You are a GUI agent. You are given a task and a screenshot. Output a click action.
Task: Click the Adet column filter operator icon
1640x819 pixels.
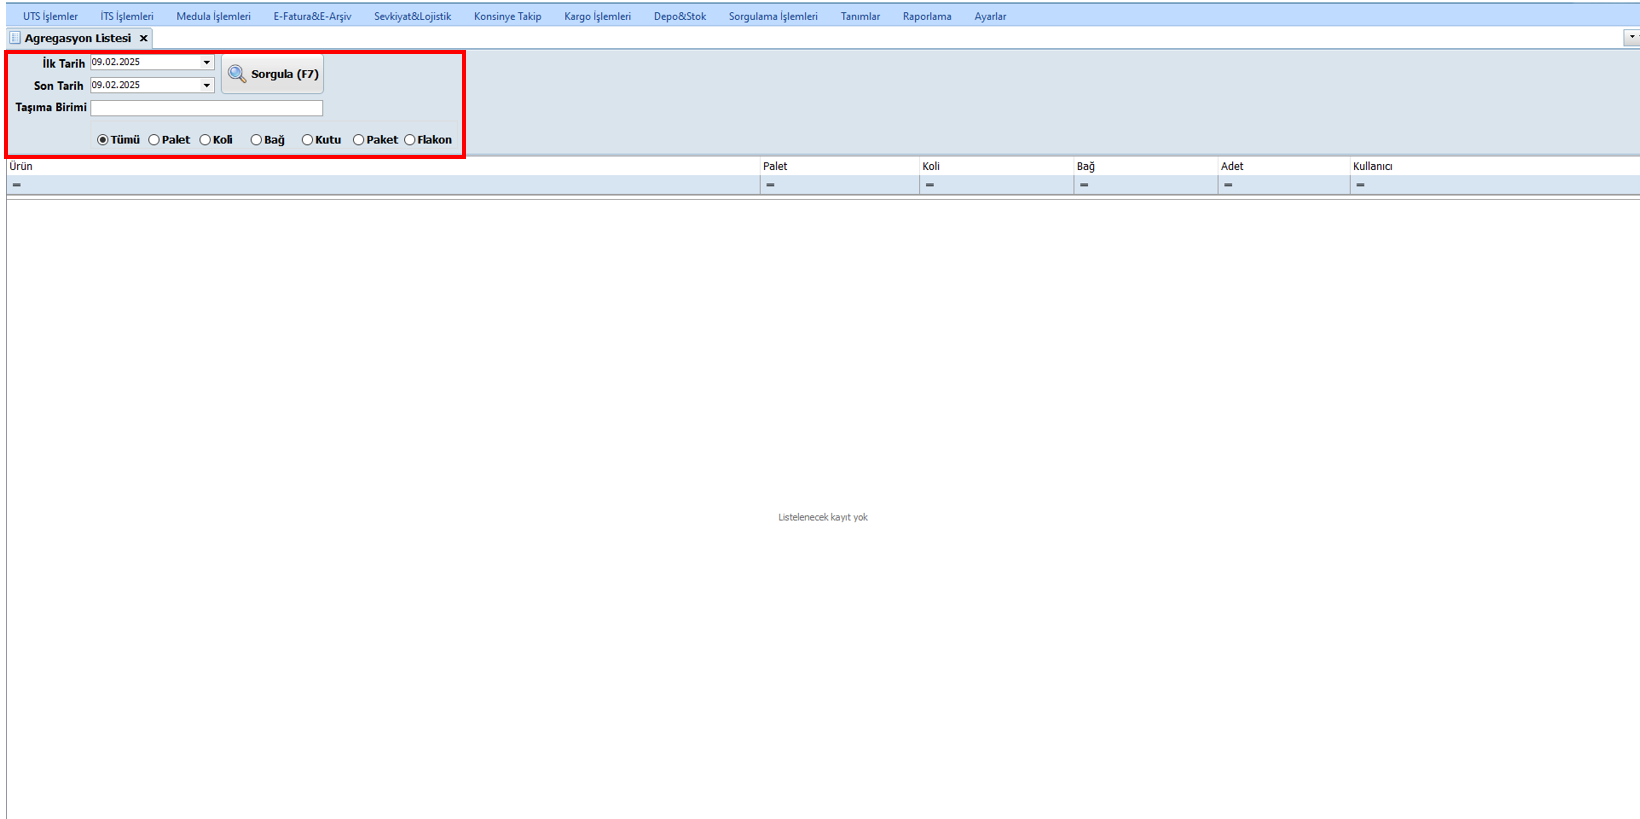1228,185
